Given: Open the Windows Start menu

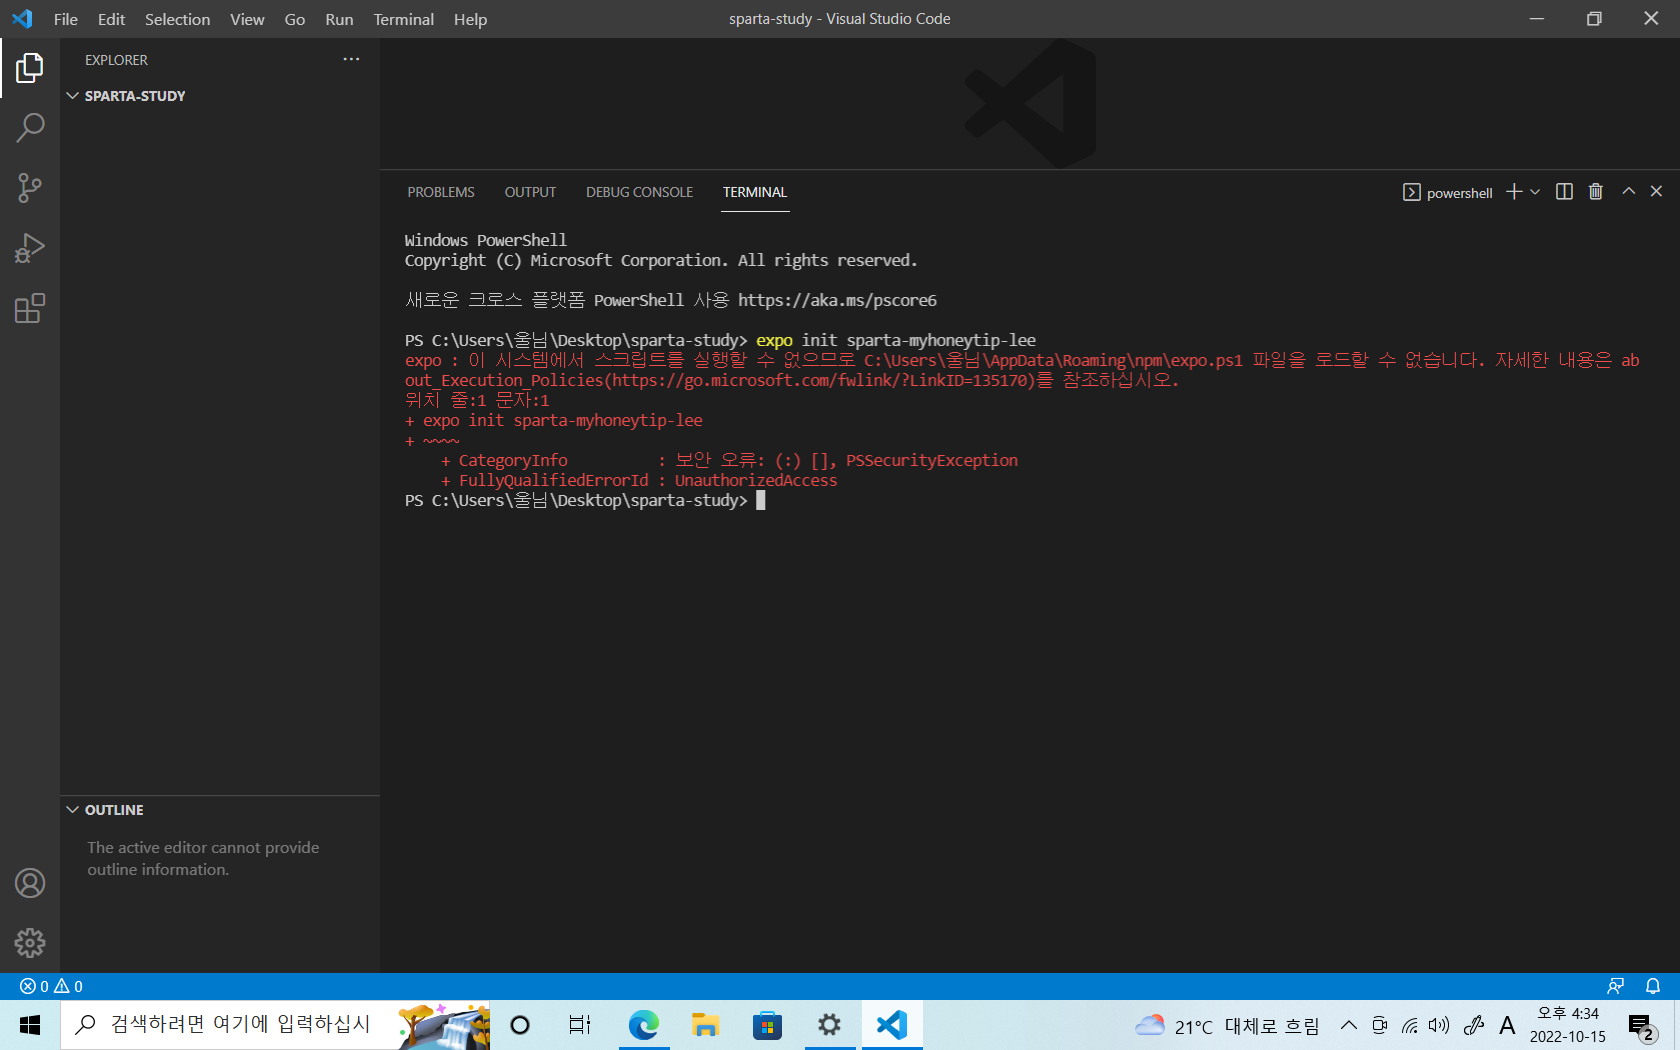Looking at the screenshot, I should click(x=30, y=1025).
